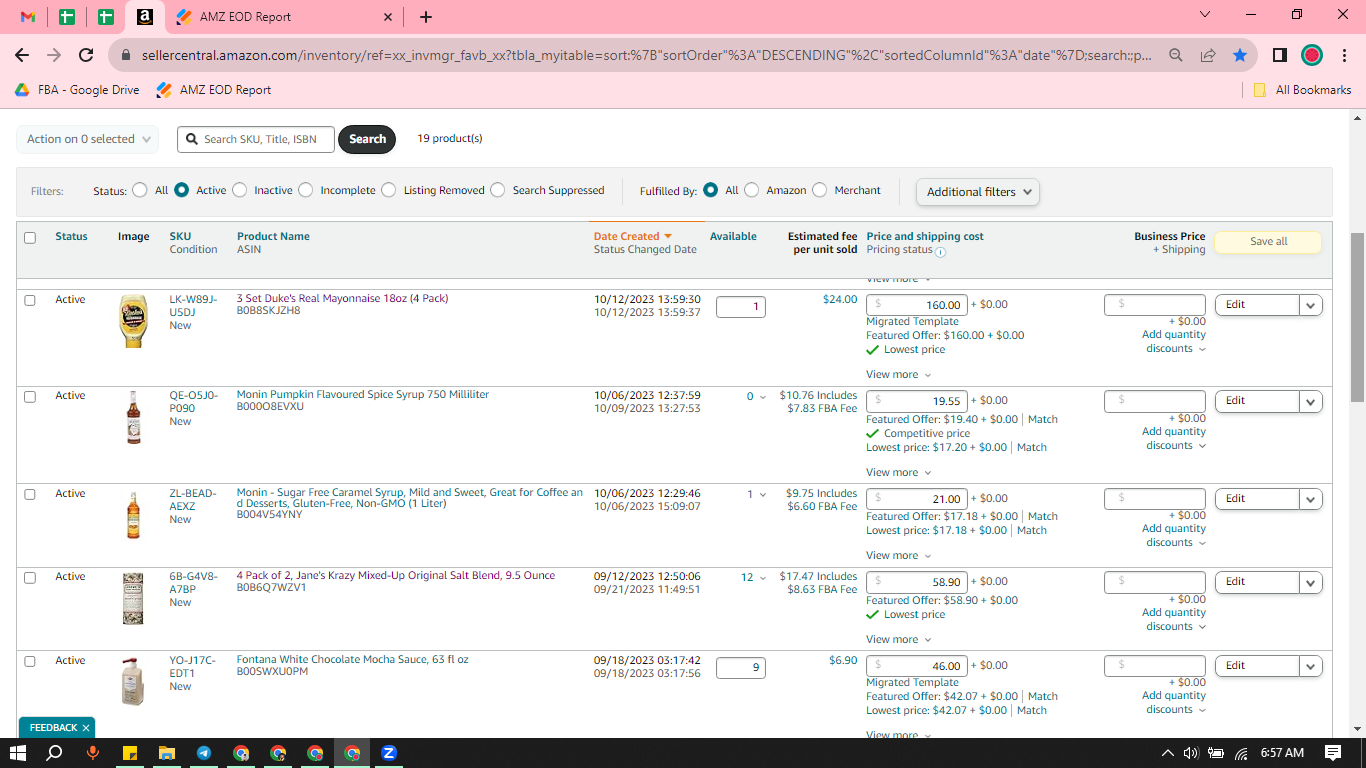Open the All Bookmarks folder

tap(1303, 90)
